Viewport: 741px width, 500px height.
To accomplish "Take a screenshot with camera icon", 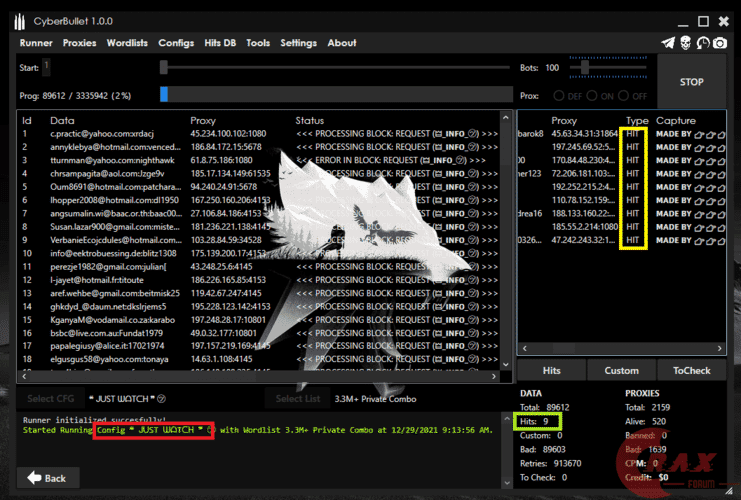I will [x=720, y=43].
